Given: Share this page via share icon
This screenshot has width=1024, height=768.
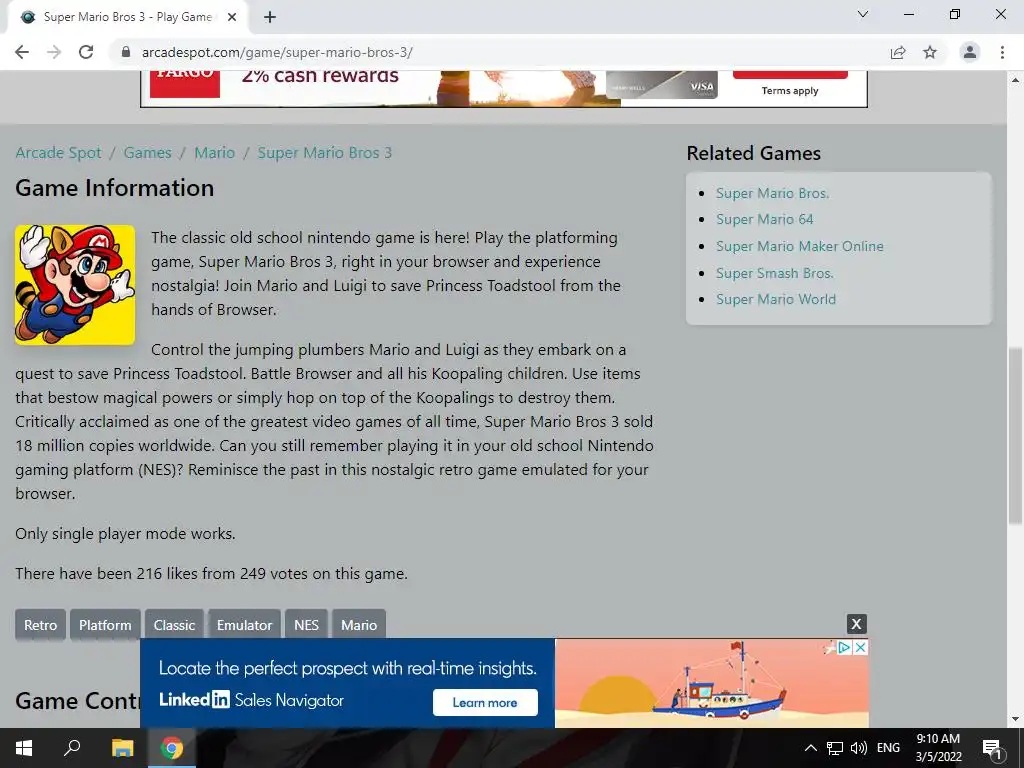Looking at the screenshot, I should (898, 52).
